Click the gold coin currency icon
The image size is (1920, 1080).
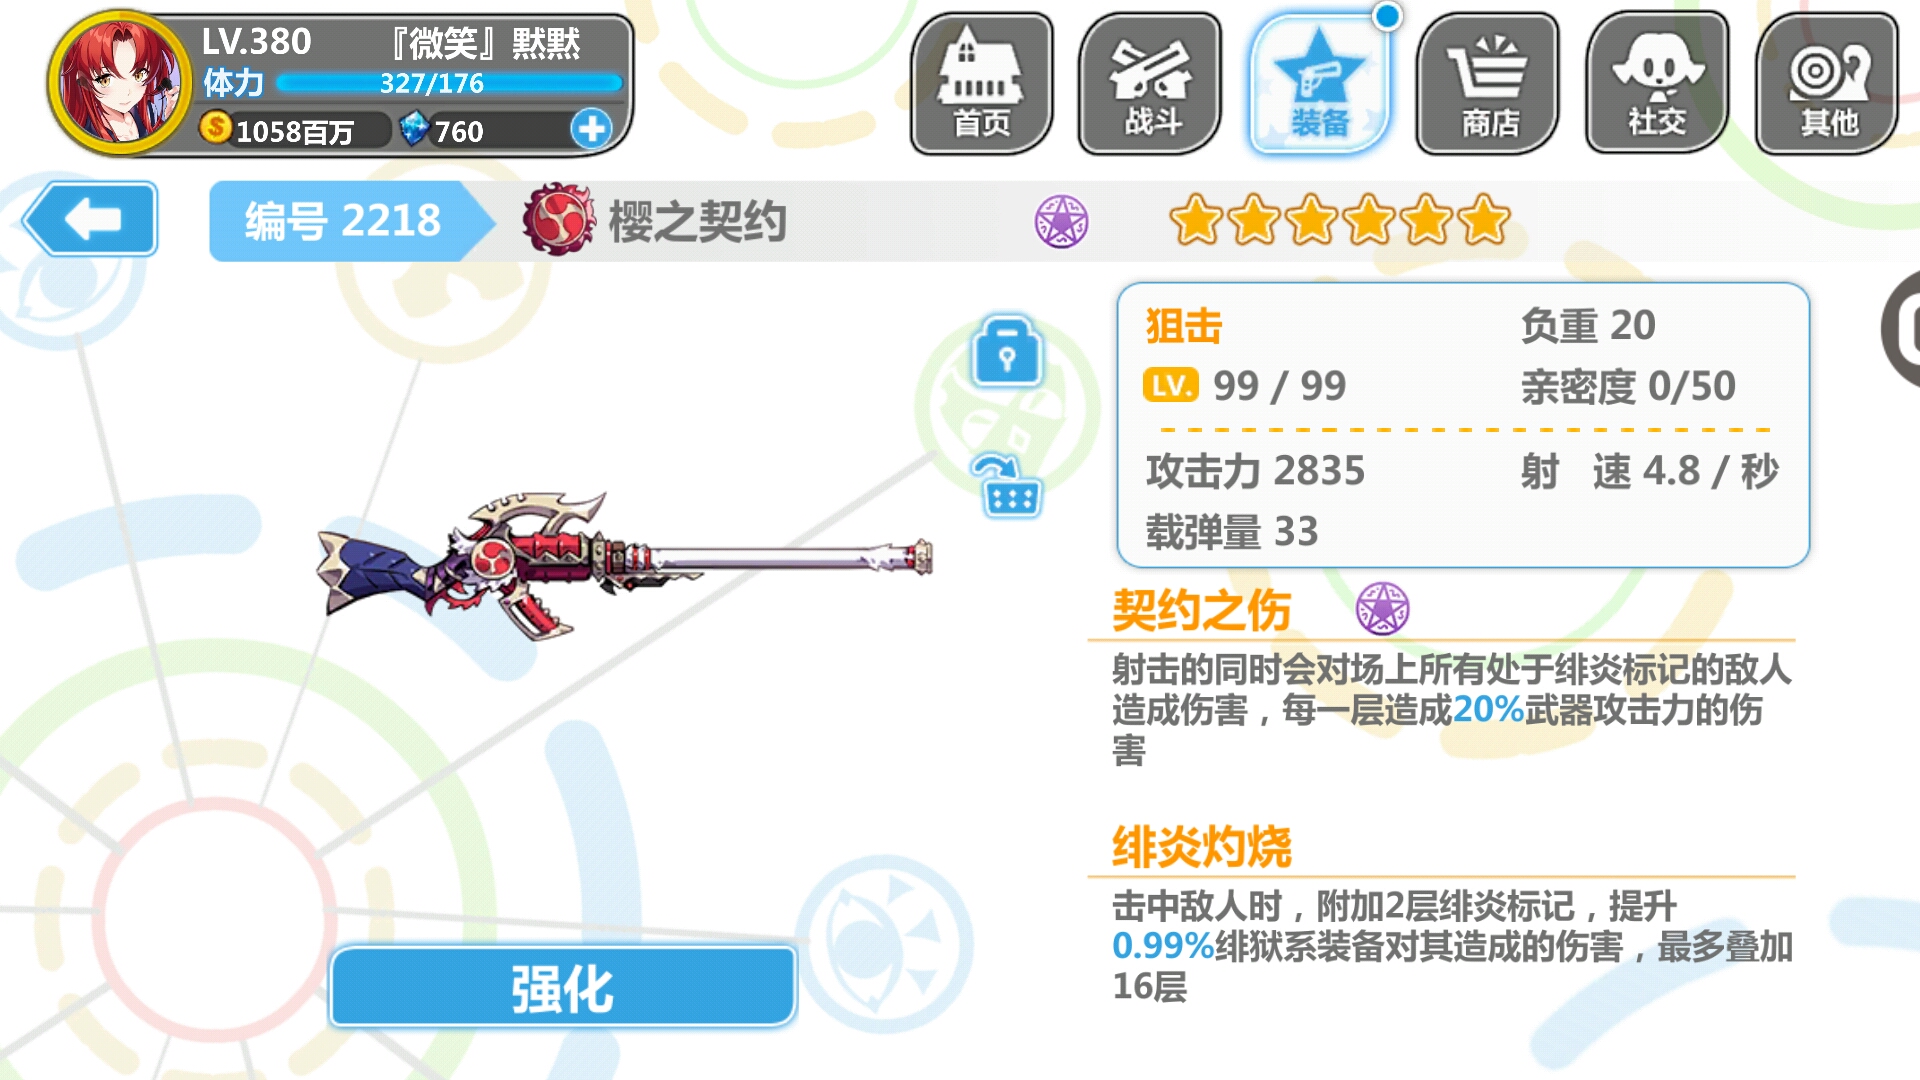[x=215, y=128]
